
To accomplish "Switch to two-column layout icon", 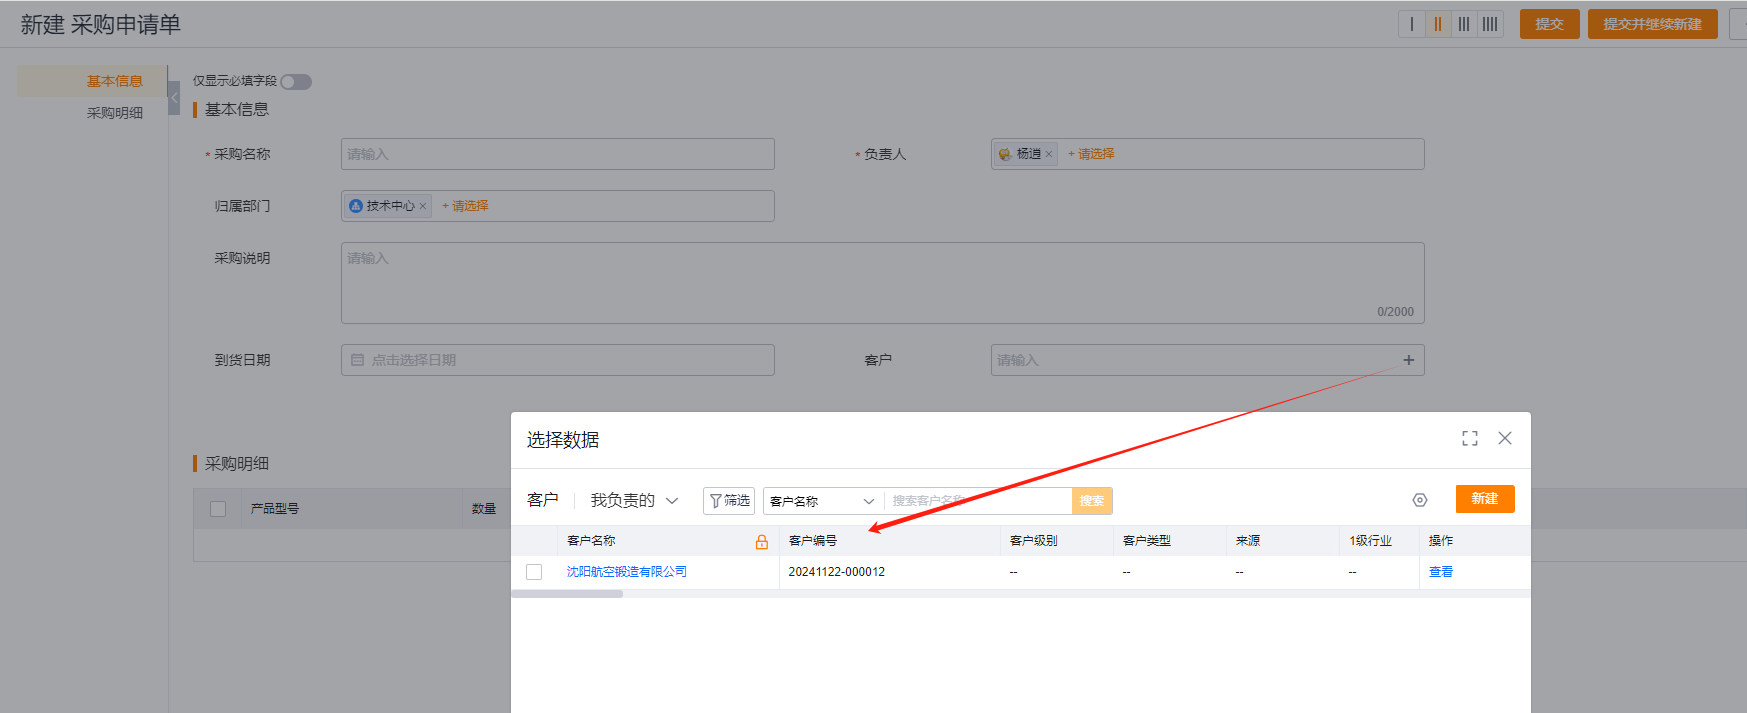I will (x=1438, y=24).
